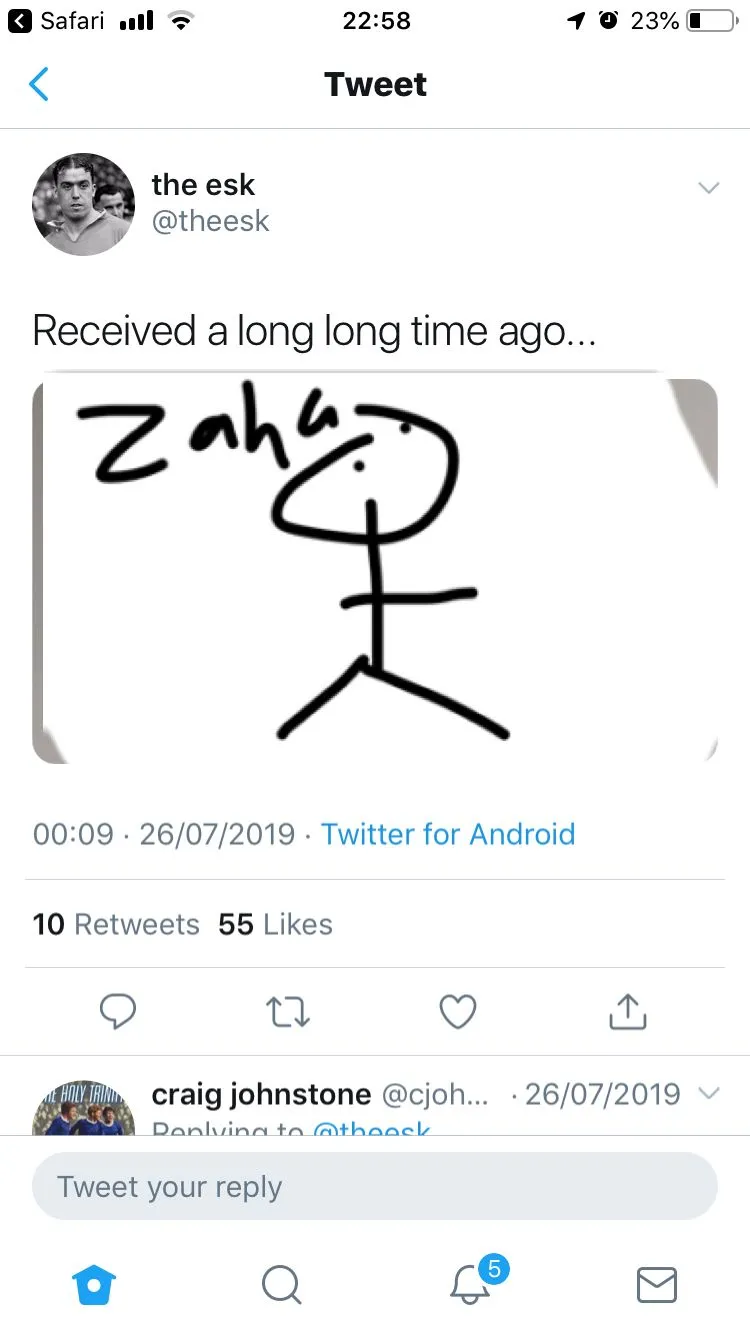The height and width of the screenshot is (1334, 750).
Task: Open the Messages envelope tab
Action: pyautogui.click(x=657, y=1285)
